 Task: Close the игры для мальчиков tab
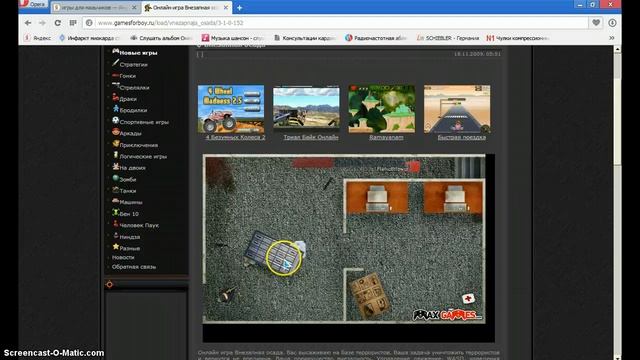[x=134, y=7]
